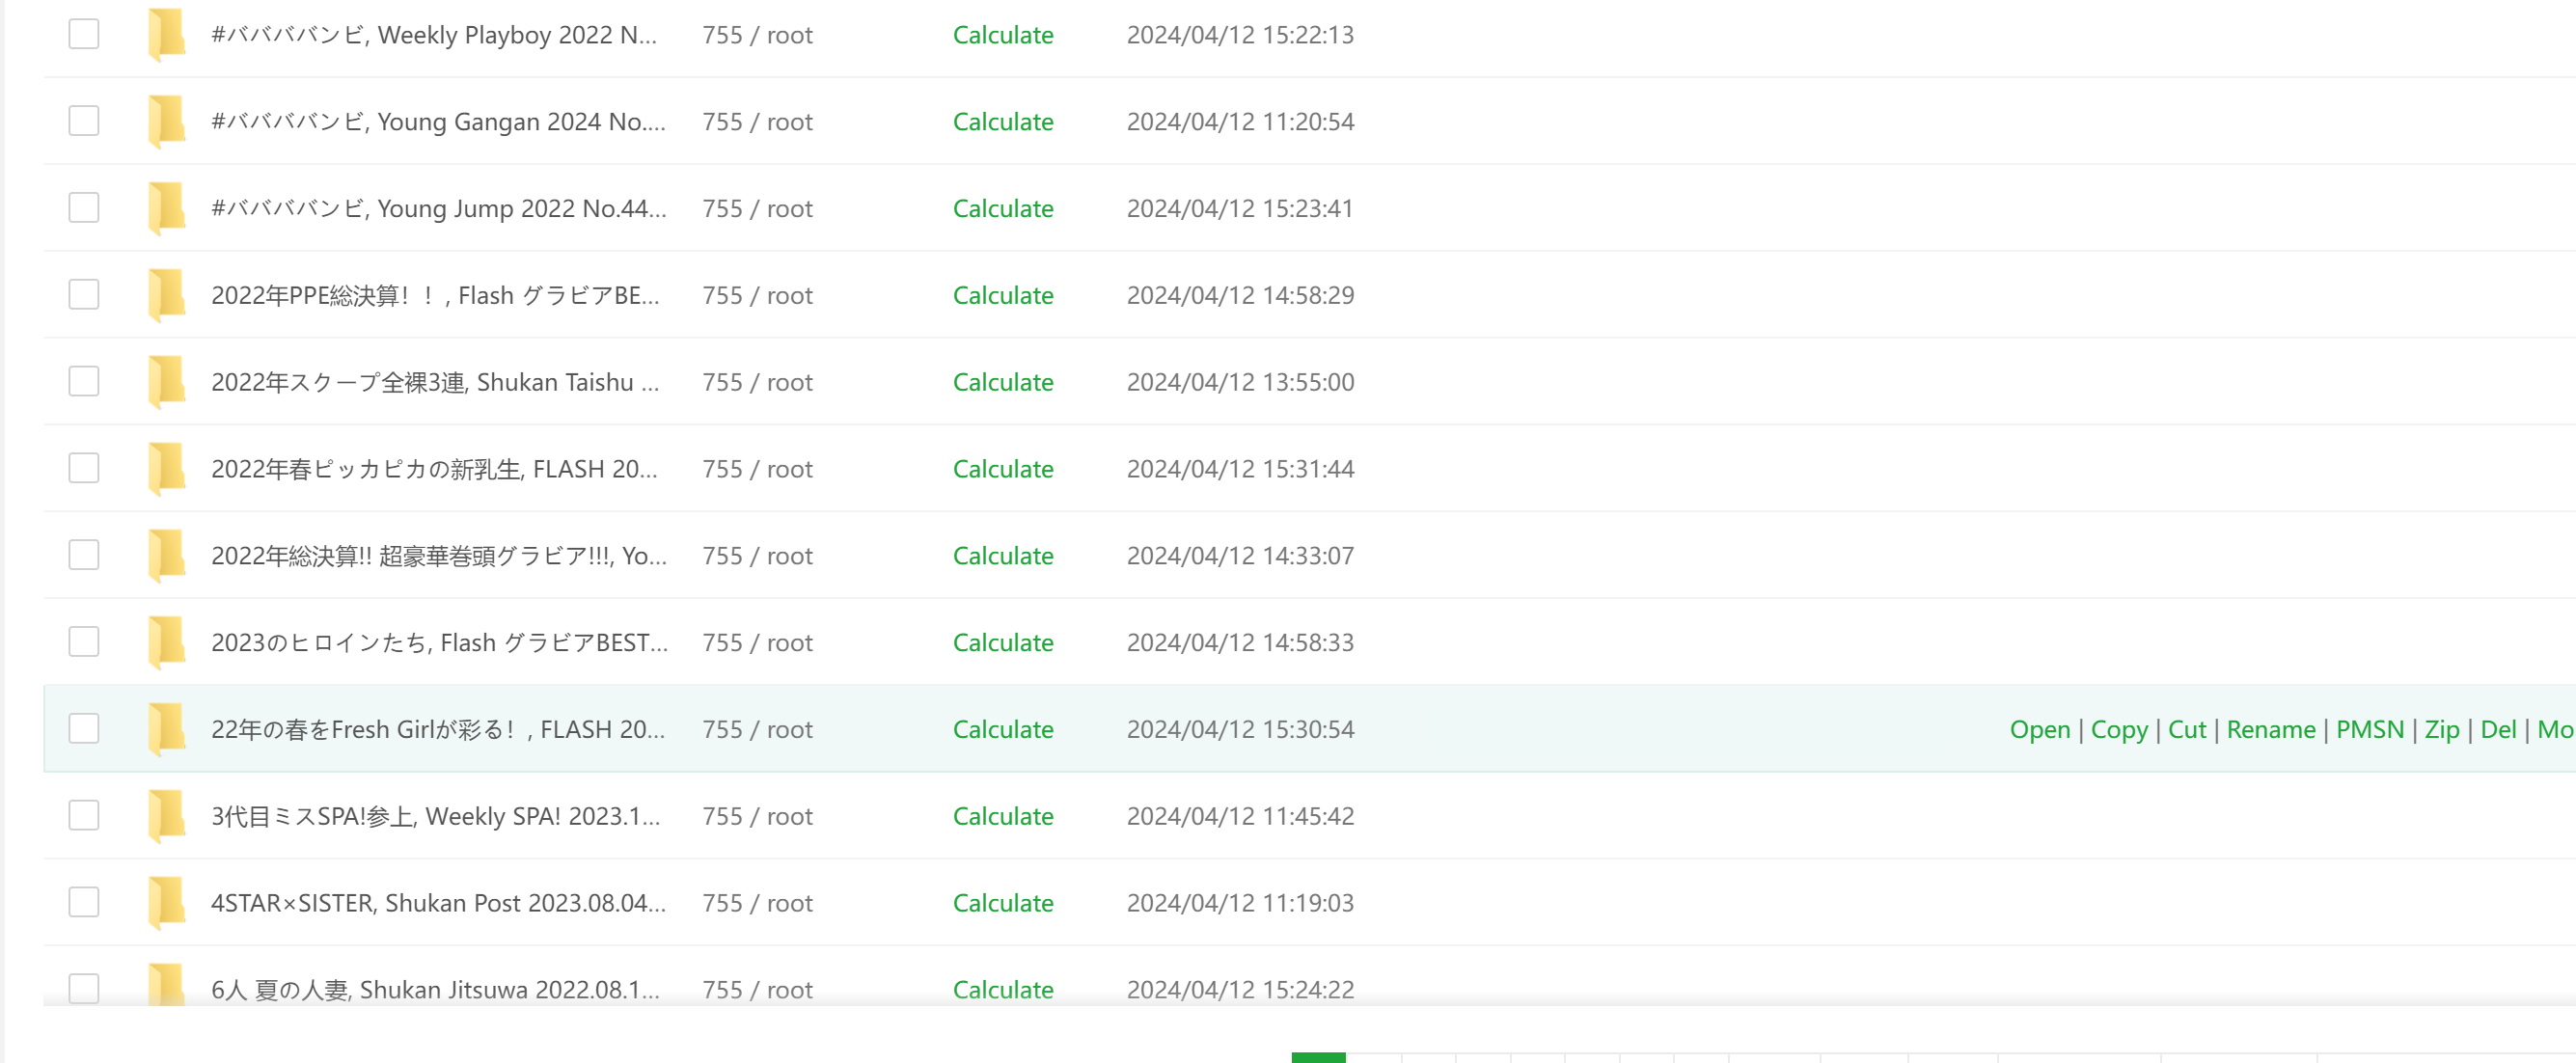Open the highlighted FLASH folder via Open link

tap(2040, 729)
